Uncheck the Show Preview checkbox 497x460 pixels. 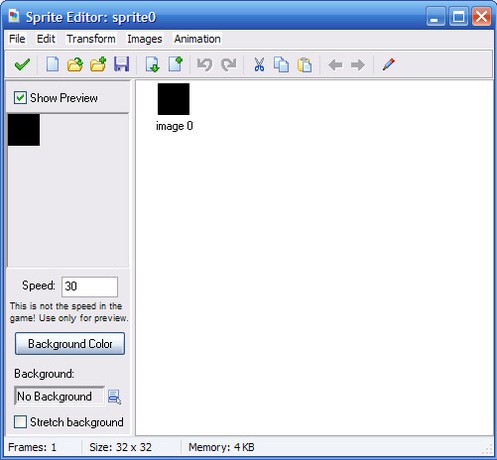(x=20, y=98)
